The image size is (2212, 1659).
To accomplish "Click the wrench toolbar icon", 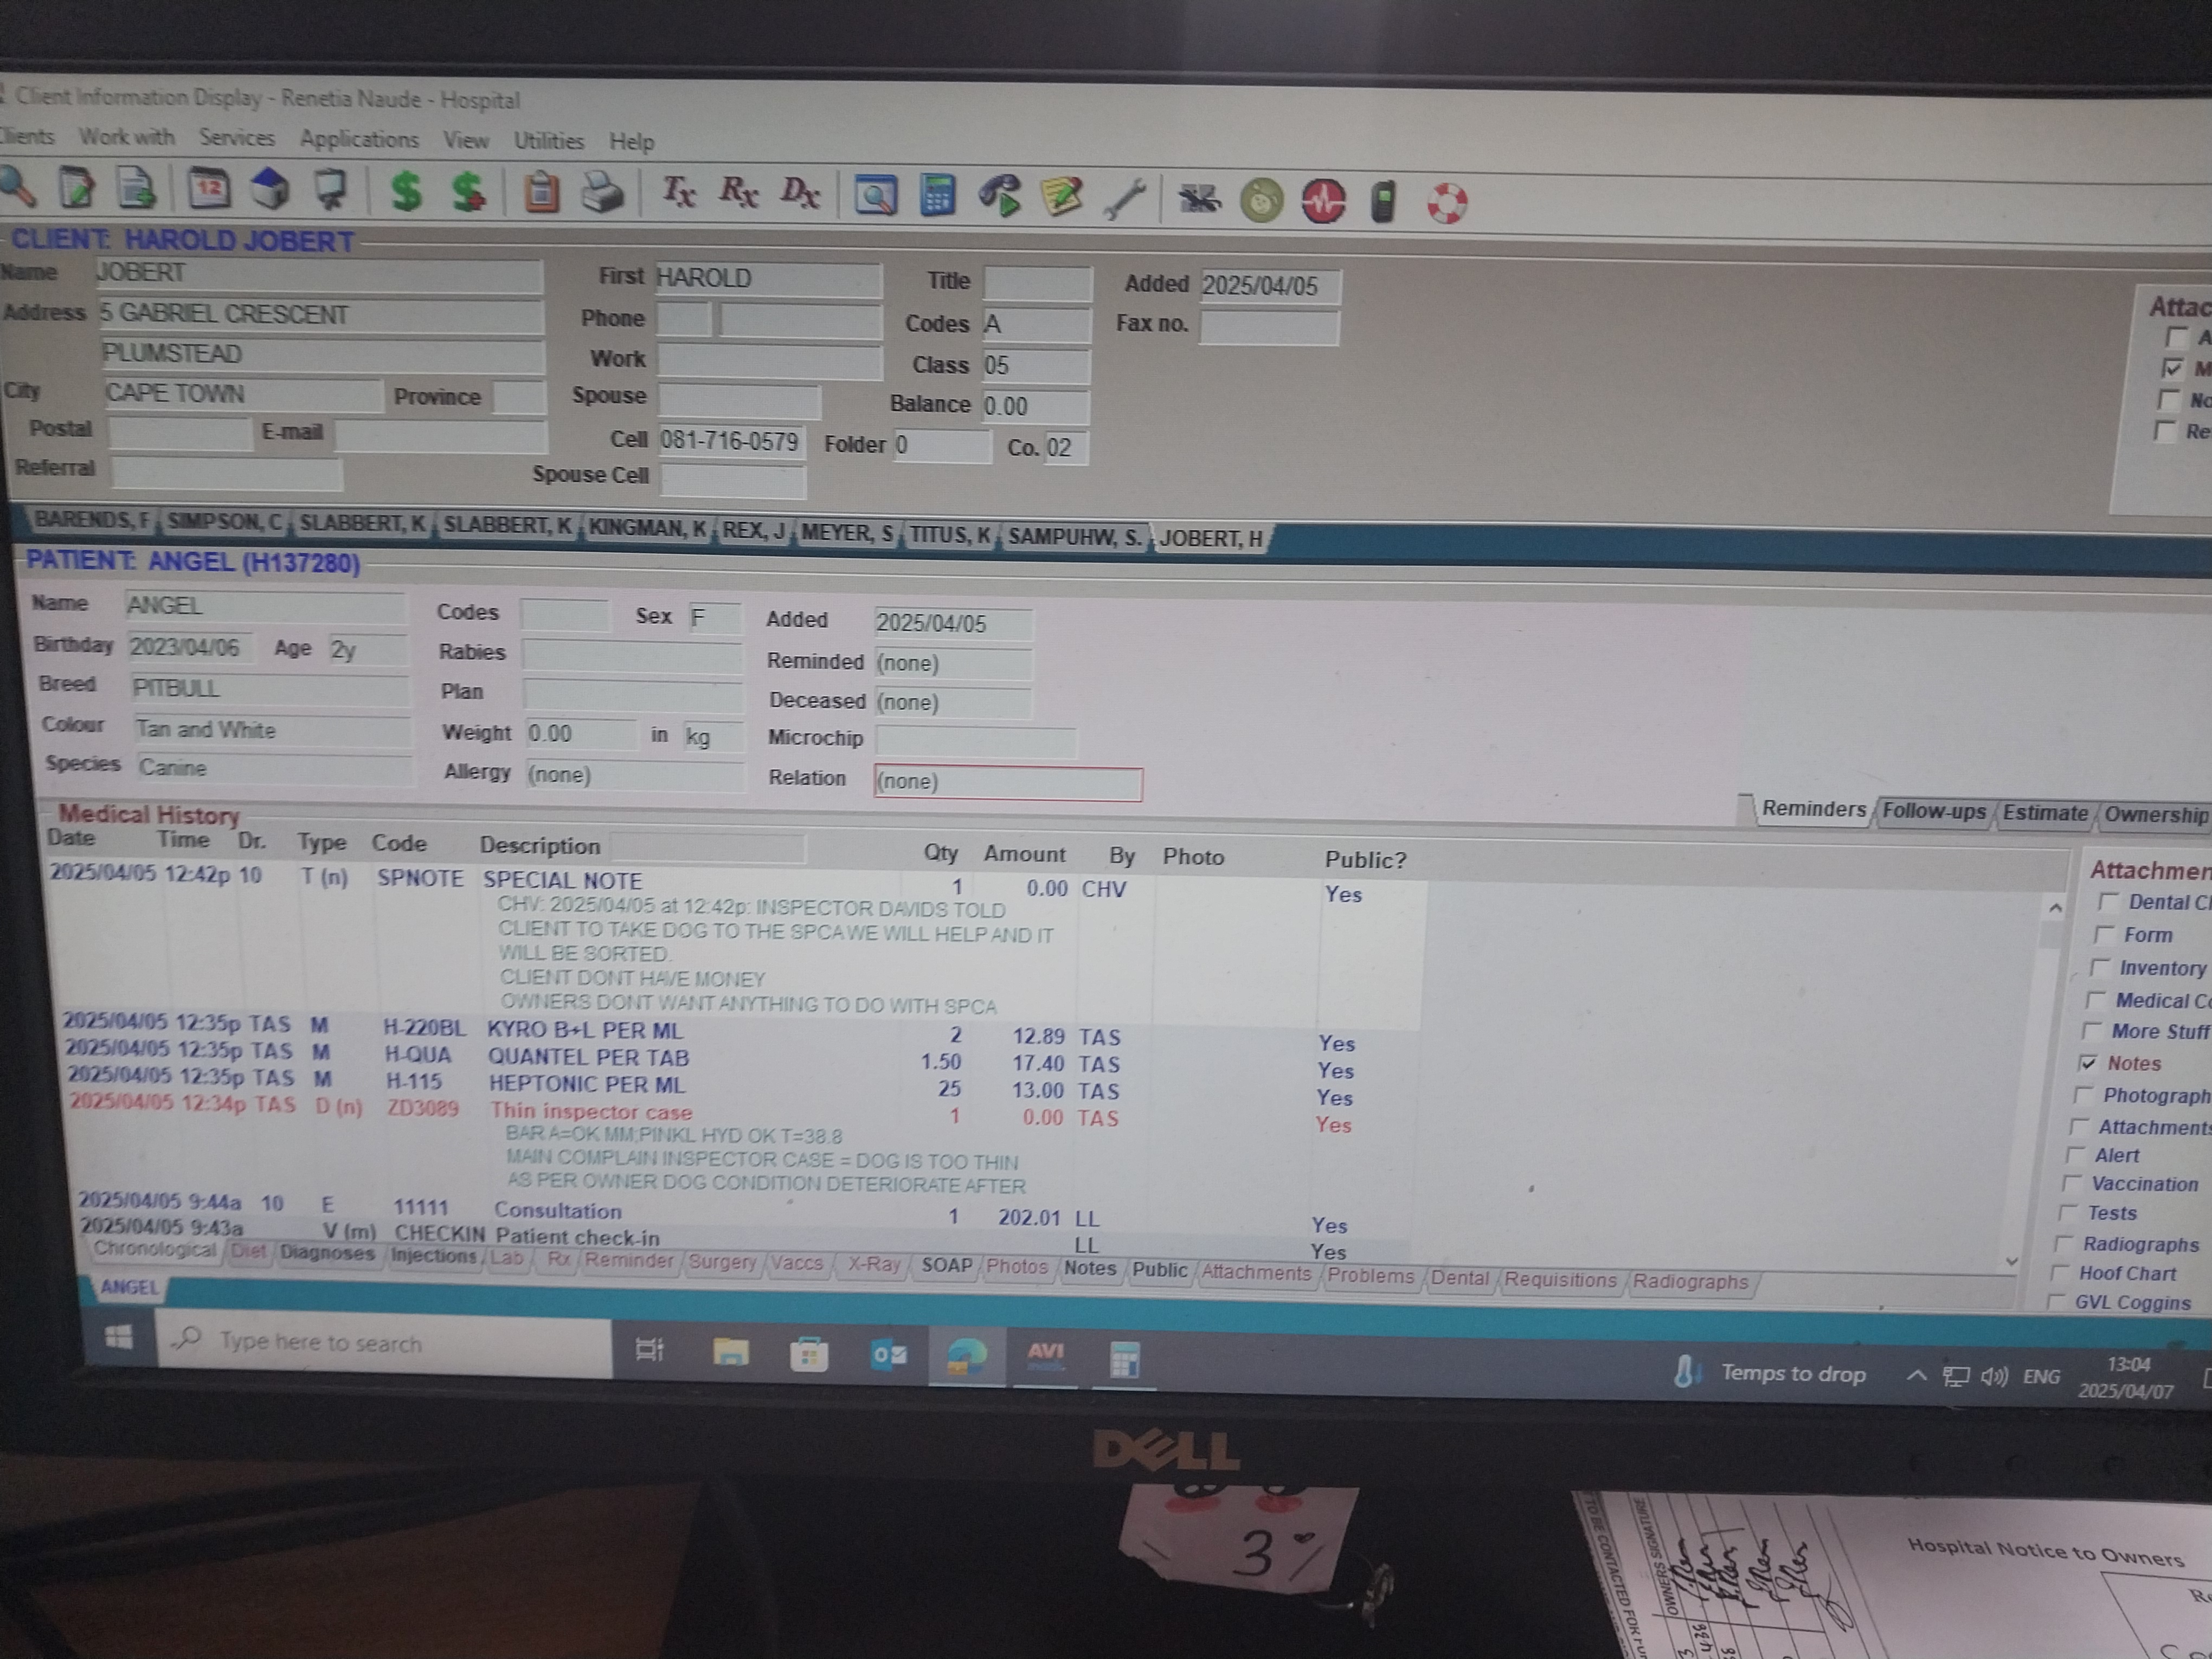I will (x=1125, y=198).
